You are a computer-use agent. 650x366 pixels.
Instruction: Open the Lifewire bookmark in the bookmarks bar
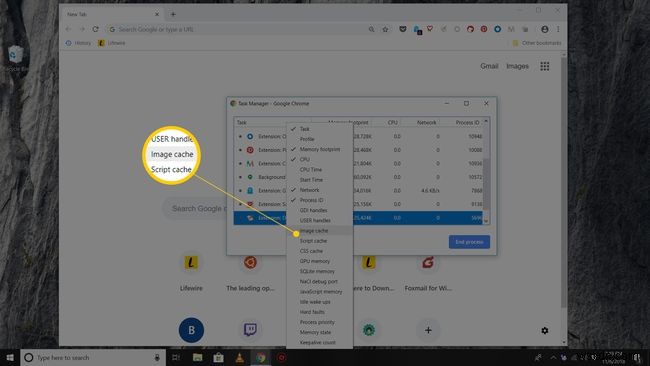pyautogui.click(x=112, y=43)
